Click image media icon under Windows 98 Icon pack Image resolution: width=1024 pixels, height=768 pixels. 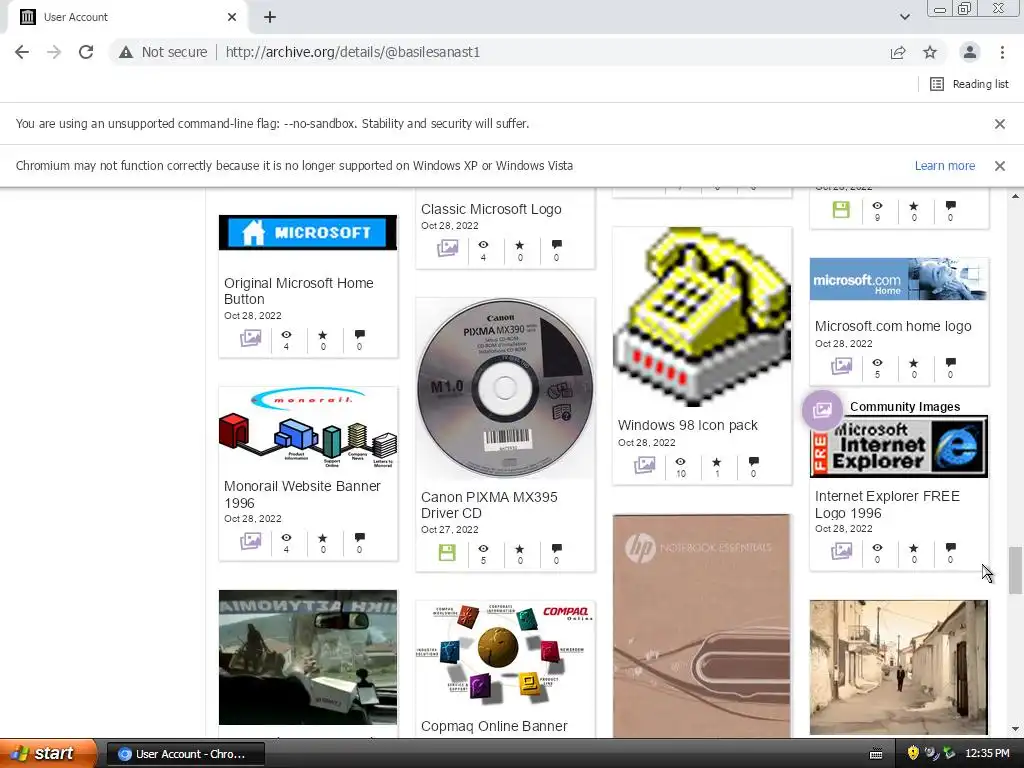click(x=645, y=465)
